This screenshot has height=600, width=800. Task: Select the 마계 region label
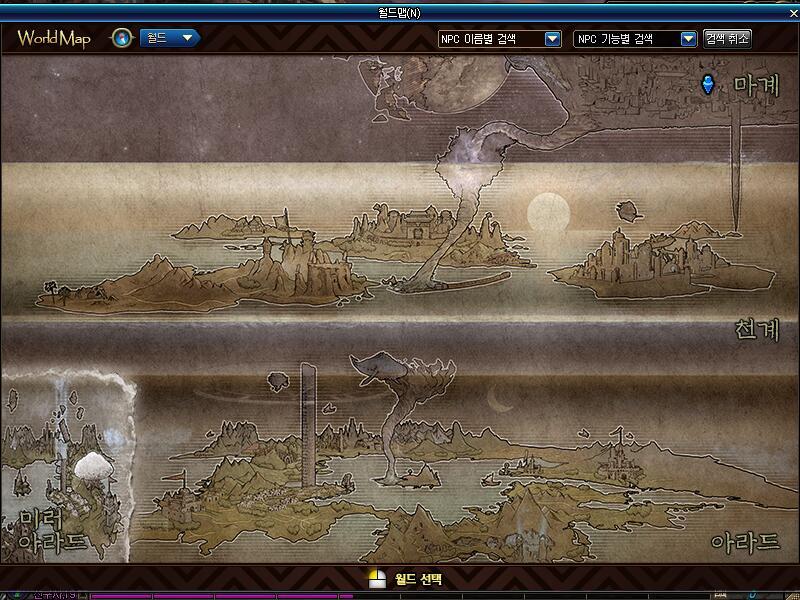(x=757, y=85)
